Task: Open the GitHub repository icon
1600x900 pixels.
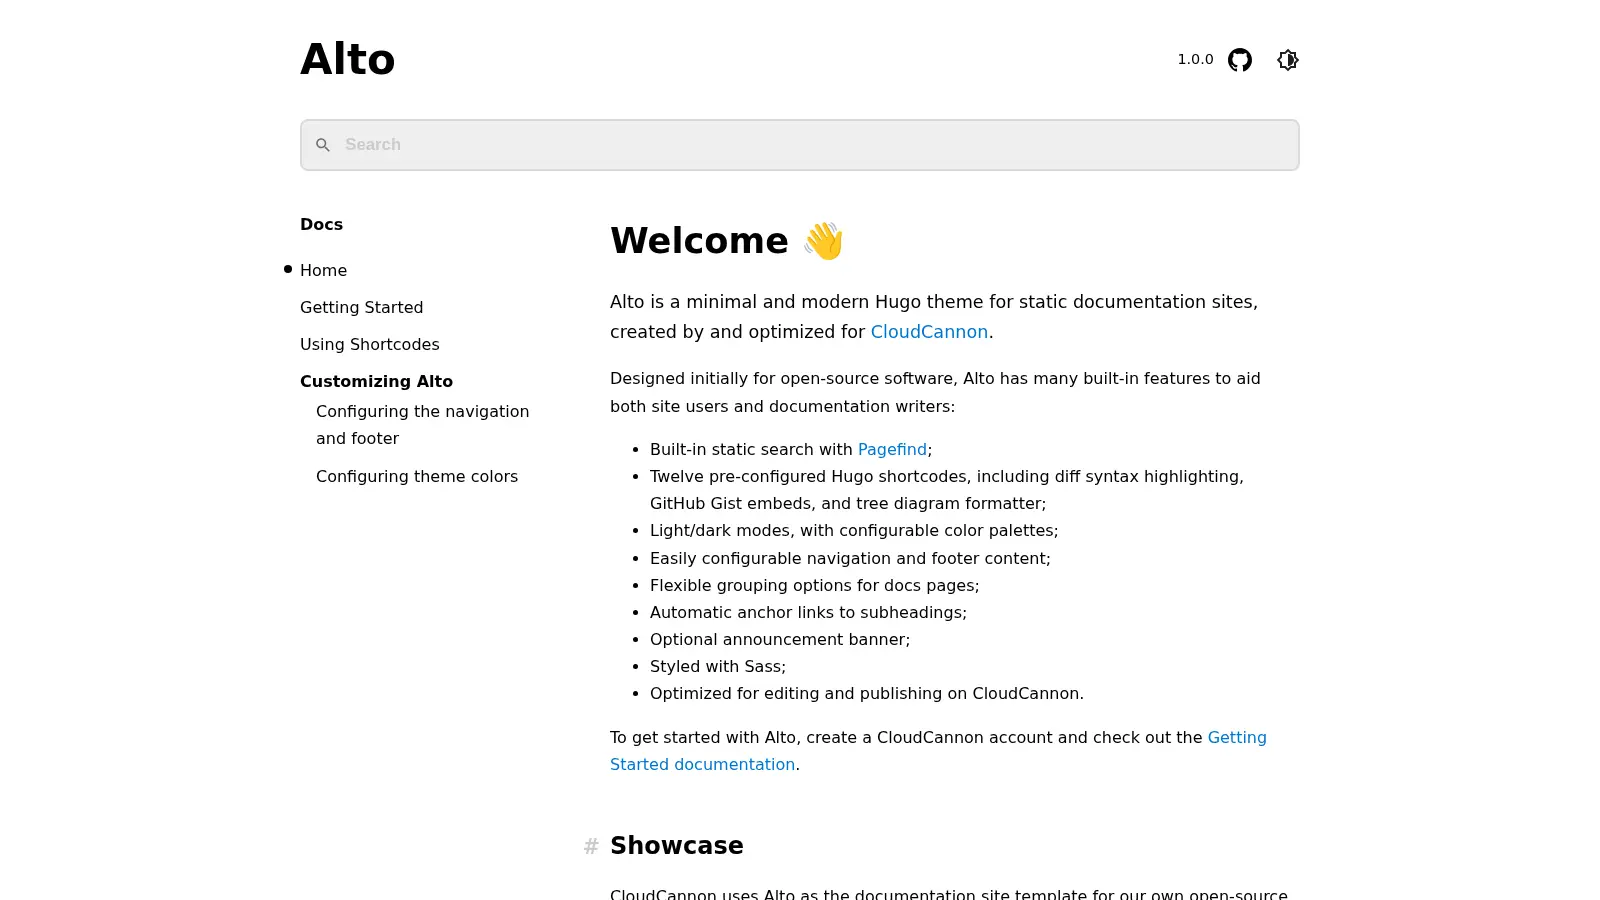Action: tap(1240, 60)
